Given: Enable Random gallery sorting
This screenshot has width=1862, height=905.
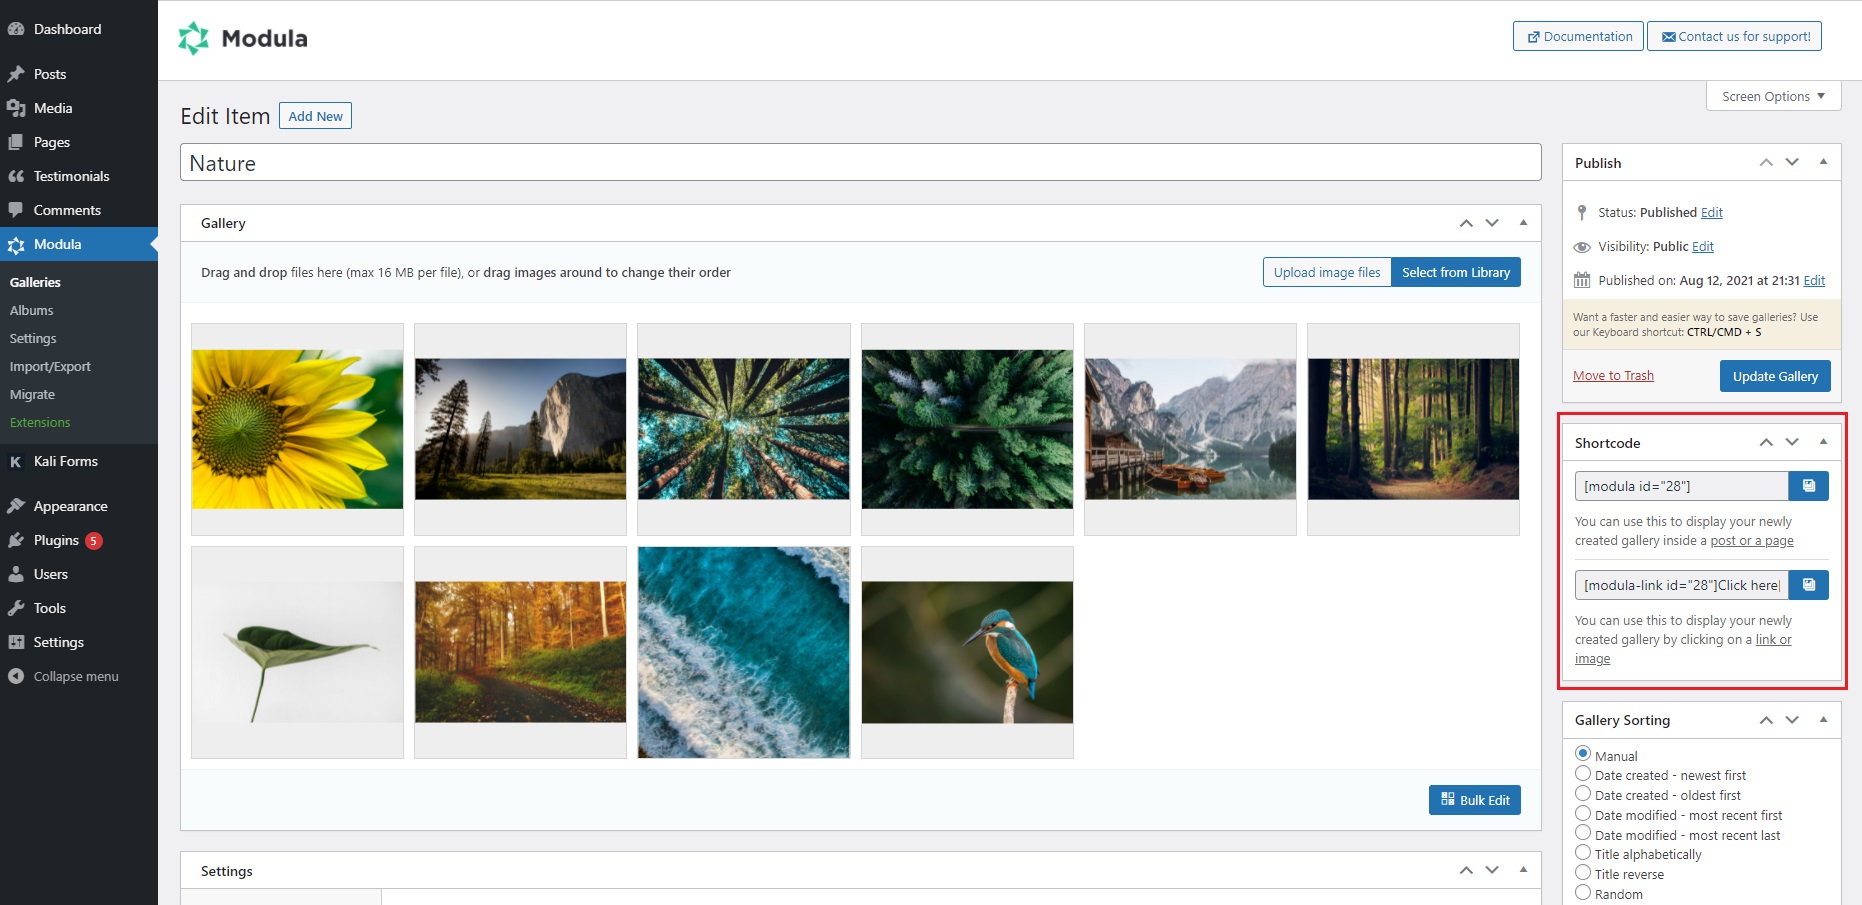Looking at the screenshot, I should pos(1583,892).
